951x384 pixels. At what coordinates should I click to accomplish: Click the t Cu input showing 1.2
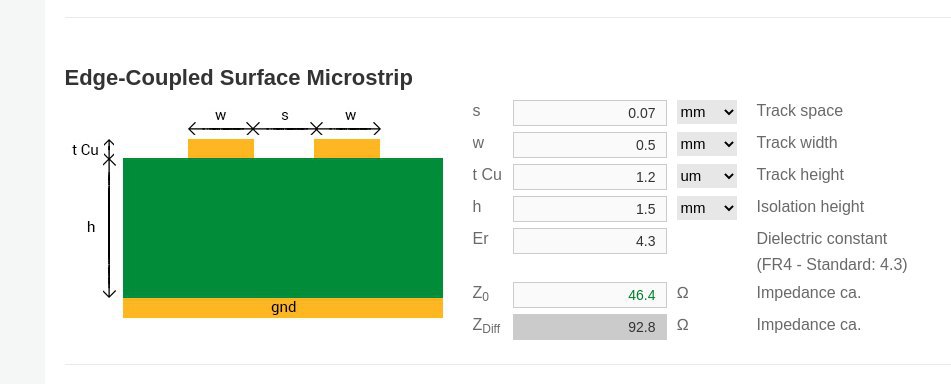coord(590,177)
